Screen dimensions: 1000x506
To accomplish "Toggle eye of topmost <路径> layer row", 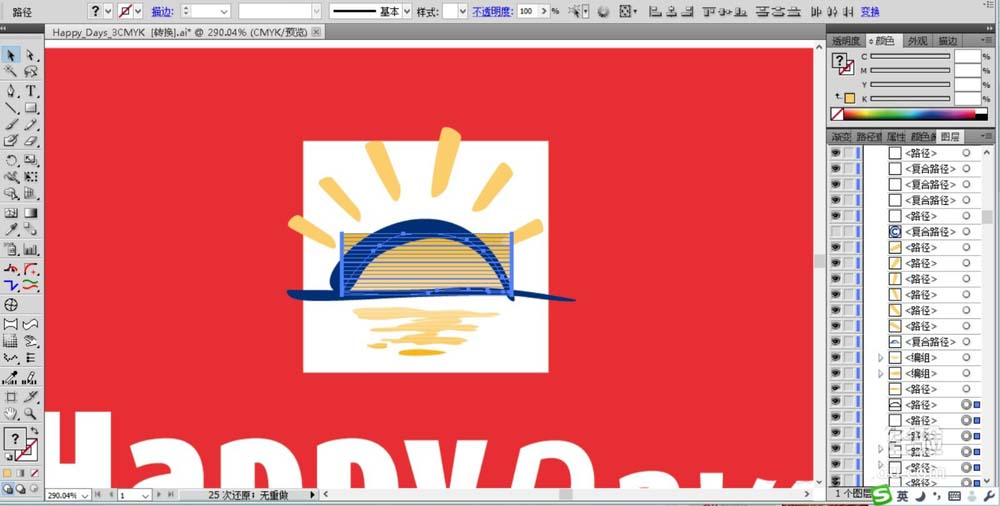I will pyautogui.click(x=835, y=153).
